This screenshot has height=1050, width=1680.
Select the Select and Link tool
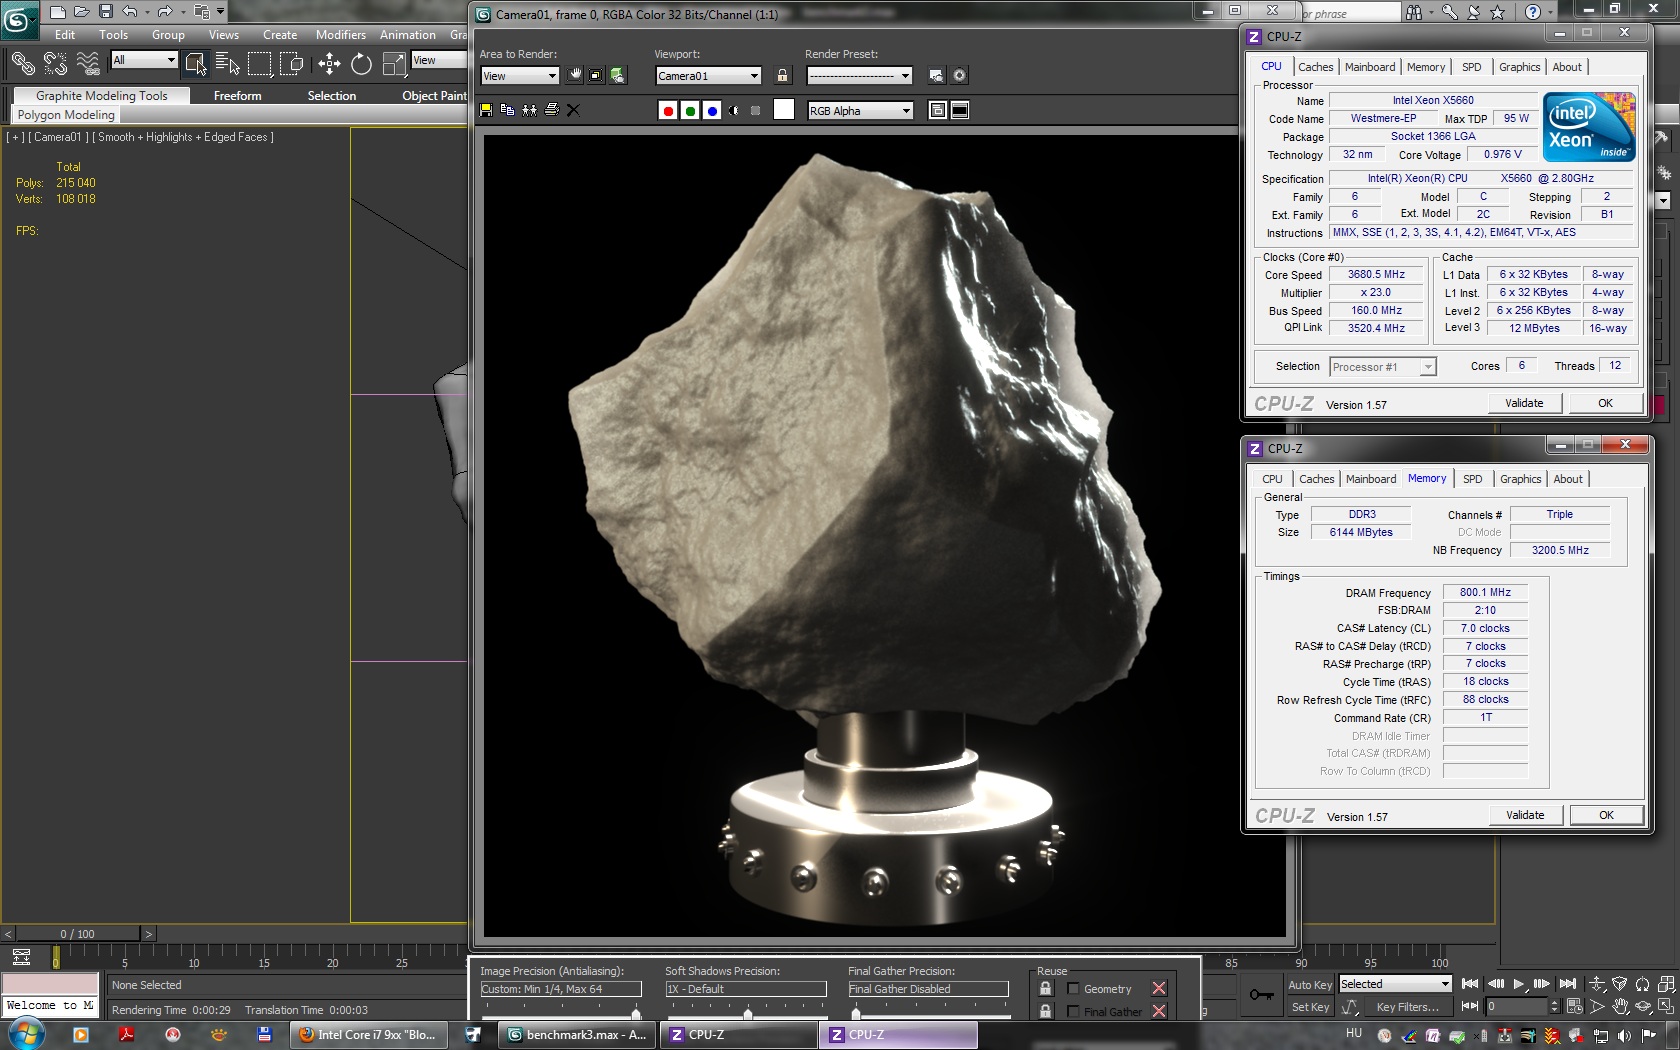23,64
